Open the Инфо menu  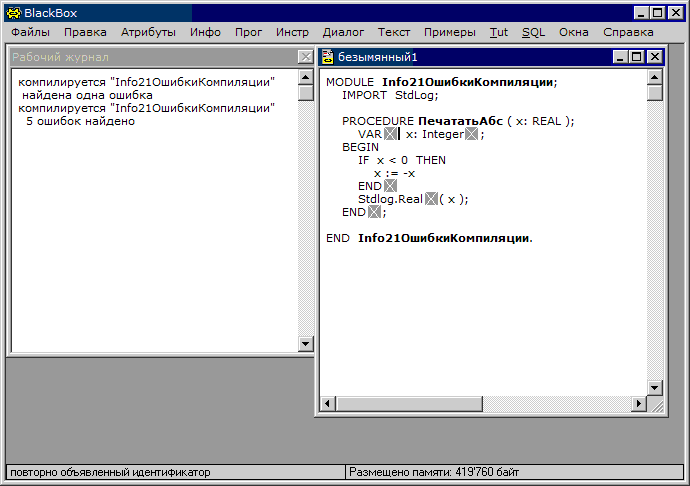pos(205,32)
